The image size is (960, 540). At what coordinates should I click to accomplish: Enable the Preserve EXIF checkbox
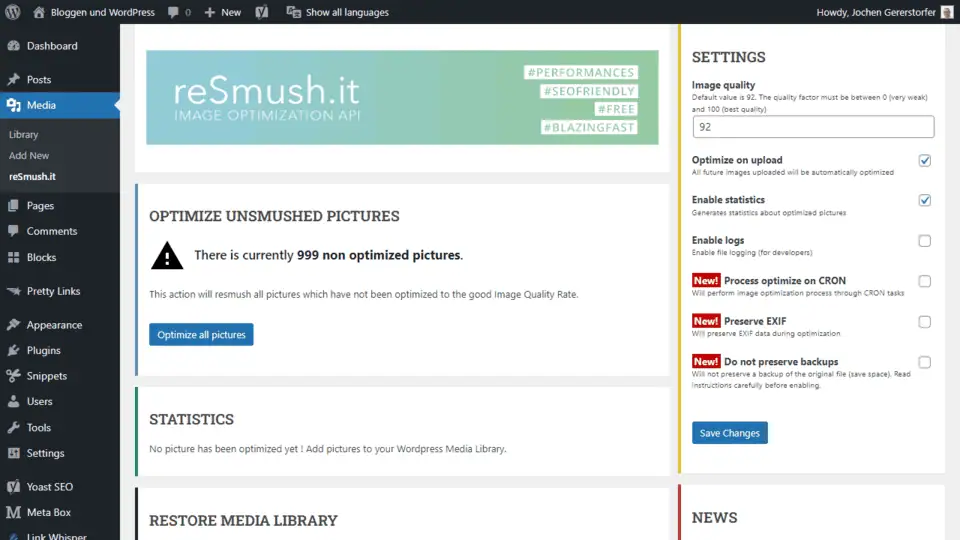(925, 322)
